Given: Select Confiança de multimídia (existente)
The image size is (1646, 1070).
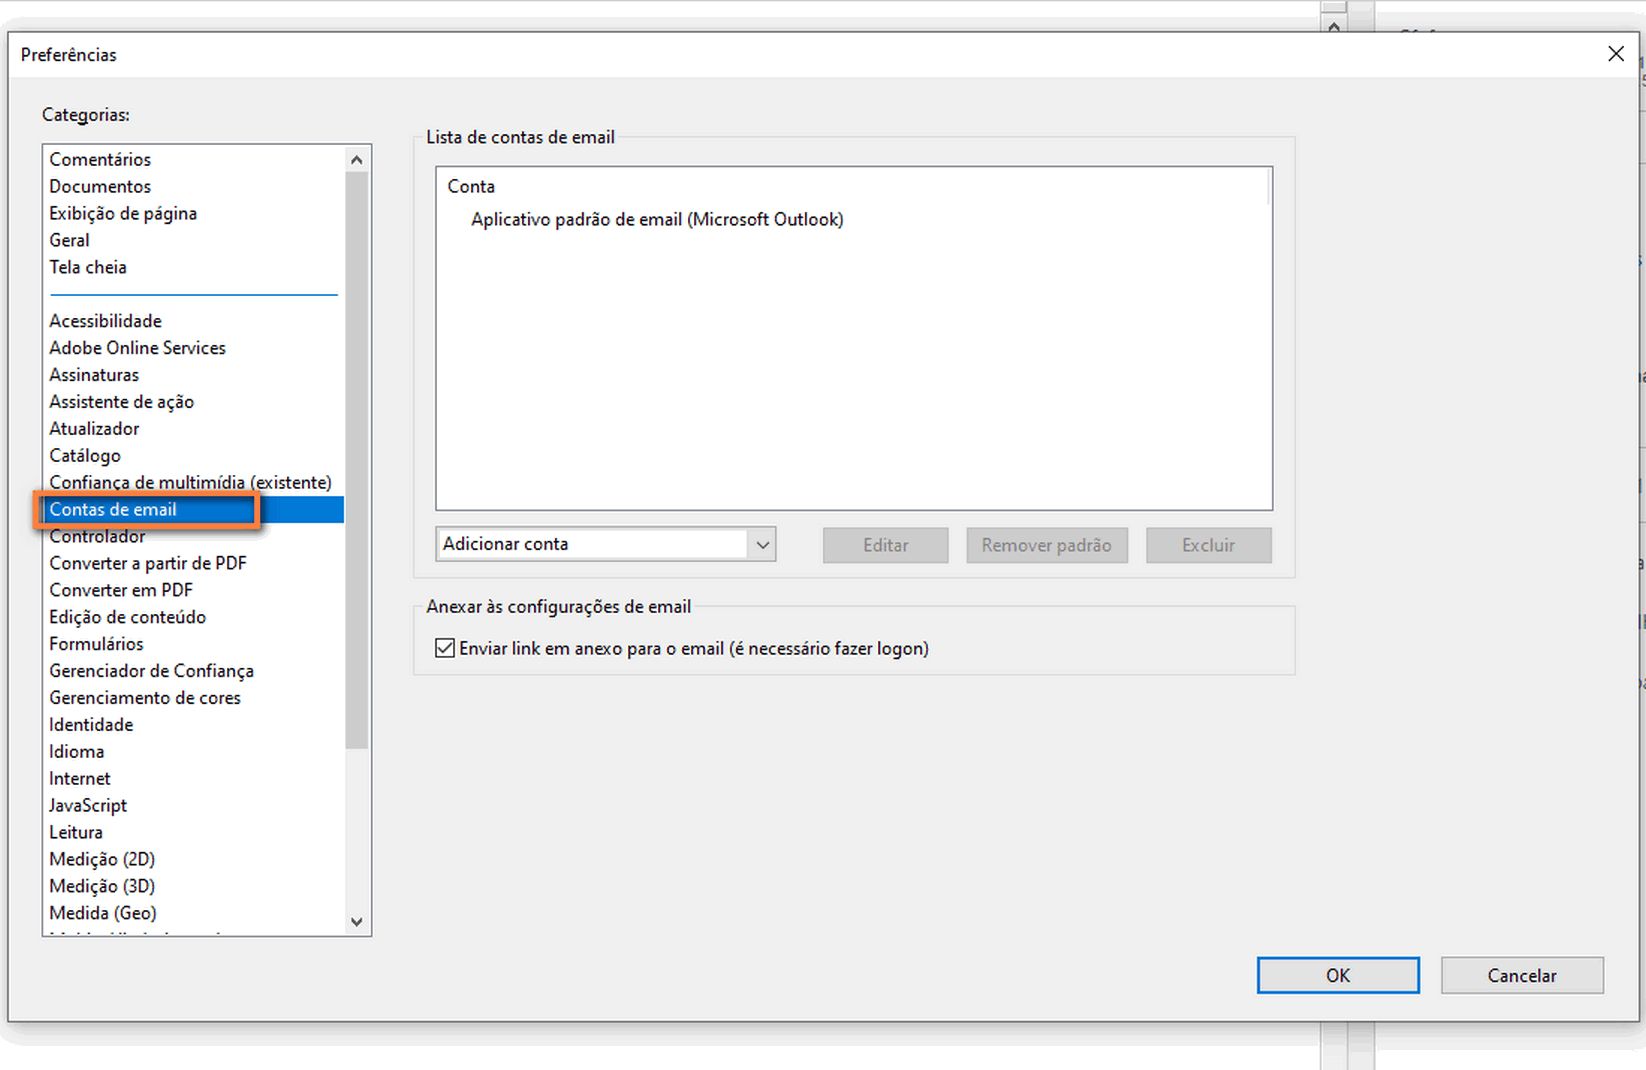Looking at the screenshot, I should [190, 483].
